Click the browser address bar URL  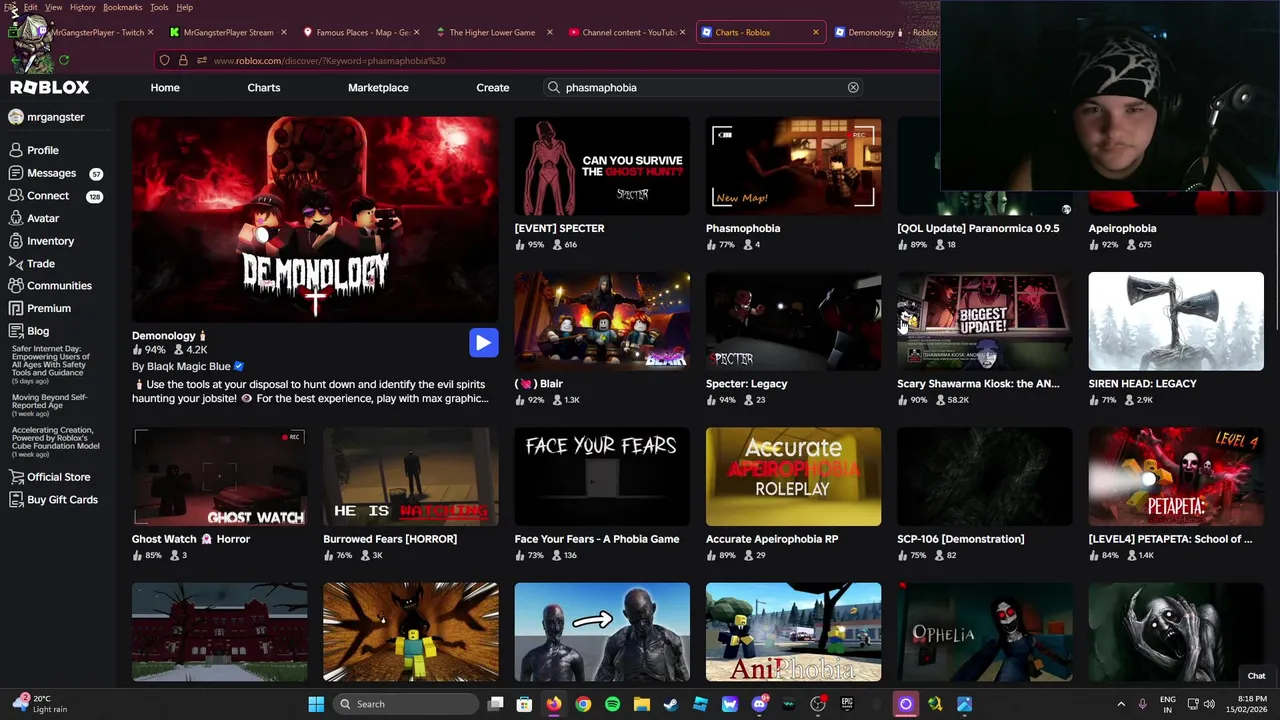[x=329, y=60]
